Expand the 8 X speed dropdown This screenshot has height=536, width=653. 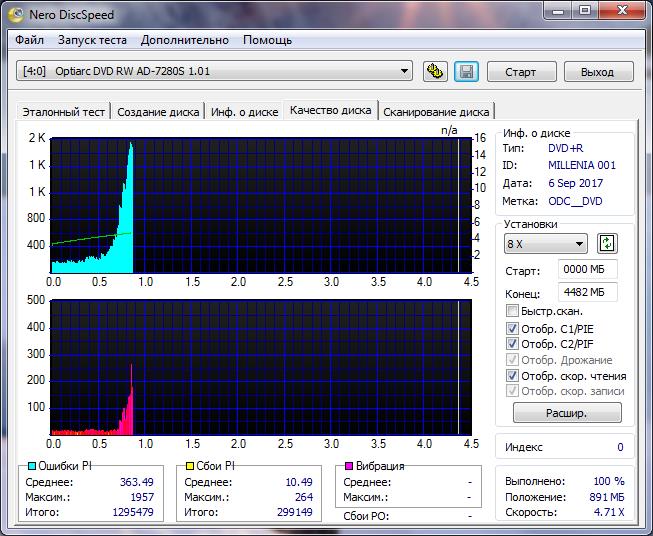click(x=546, y=244)
